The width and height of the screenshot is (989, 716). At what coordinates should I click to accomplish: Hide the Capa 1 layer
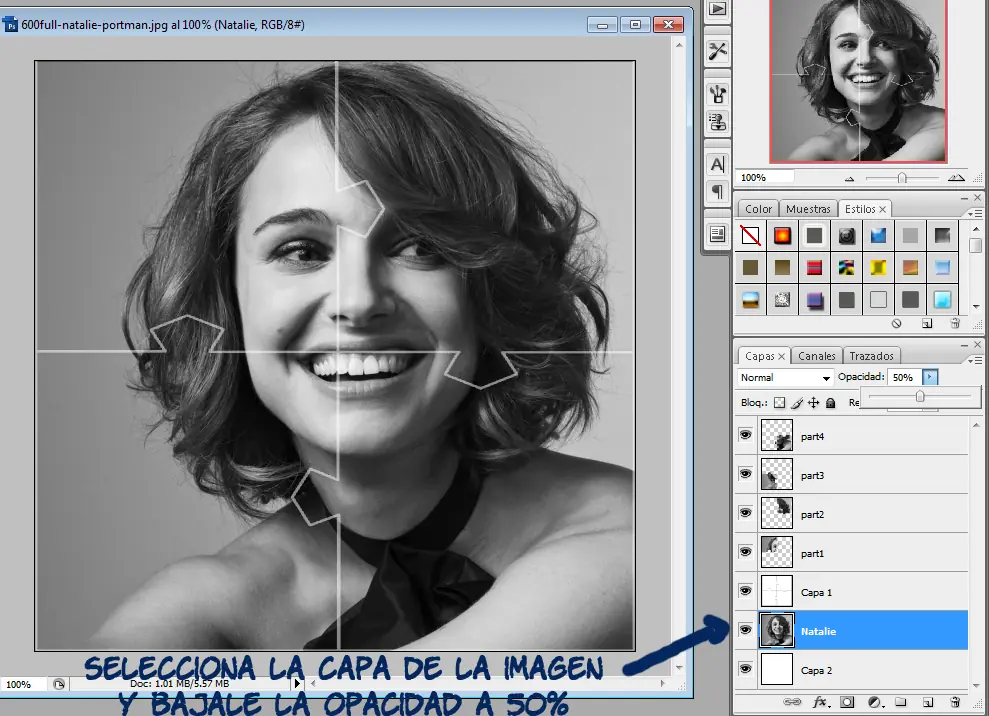tap(745, 591)
